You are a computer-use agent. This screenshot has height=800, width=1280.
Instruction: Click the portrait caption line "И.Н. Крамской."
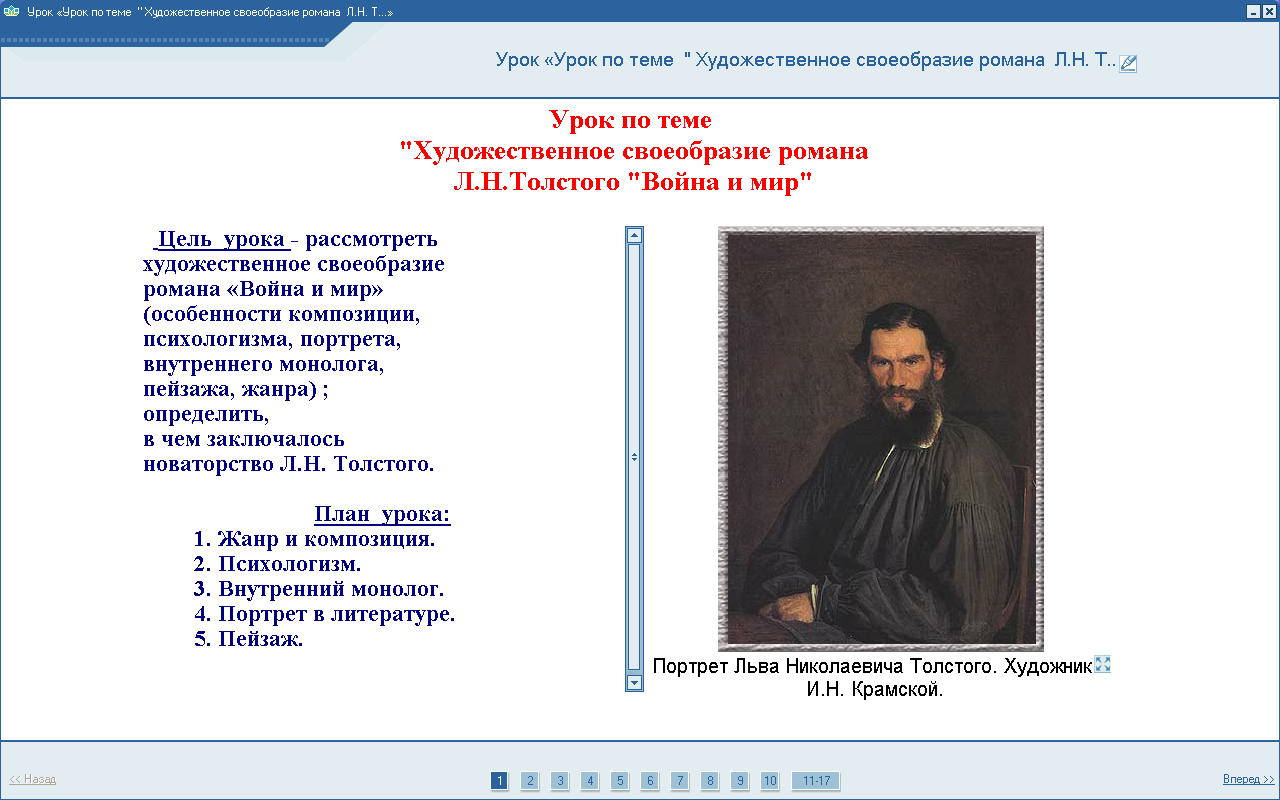pos(875,689)
